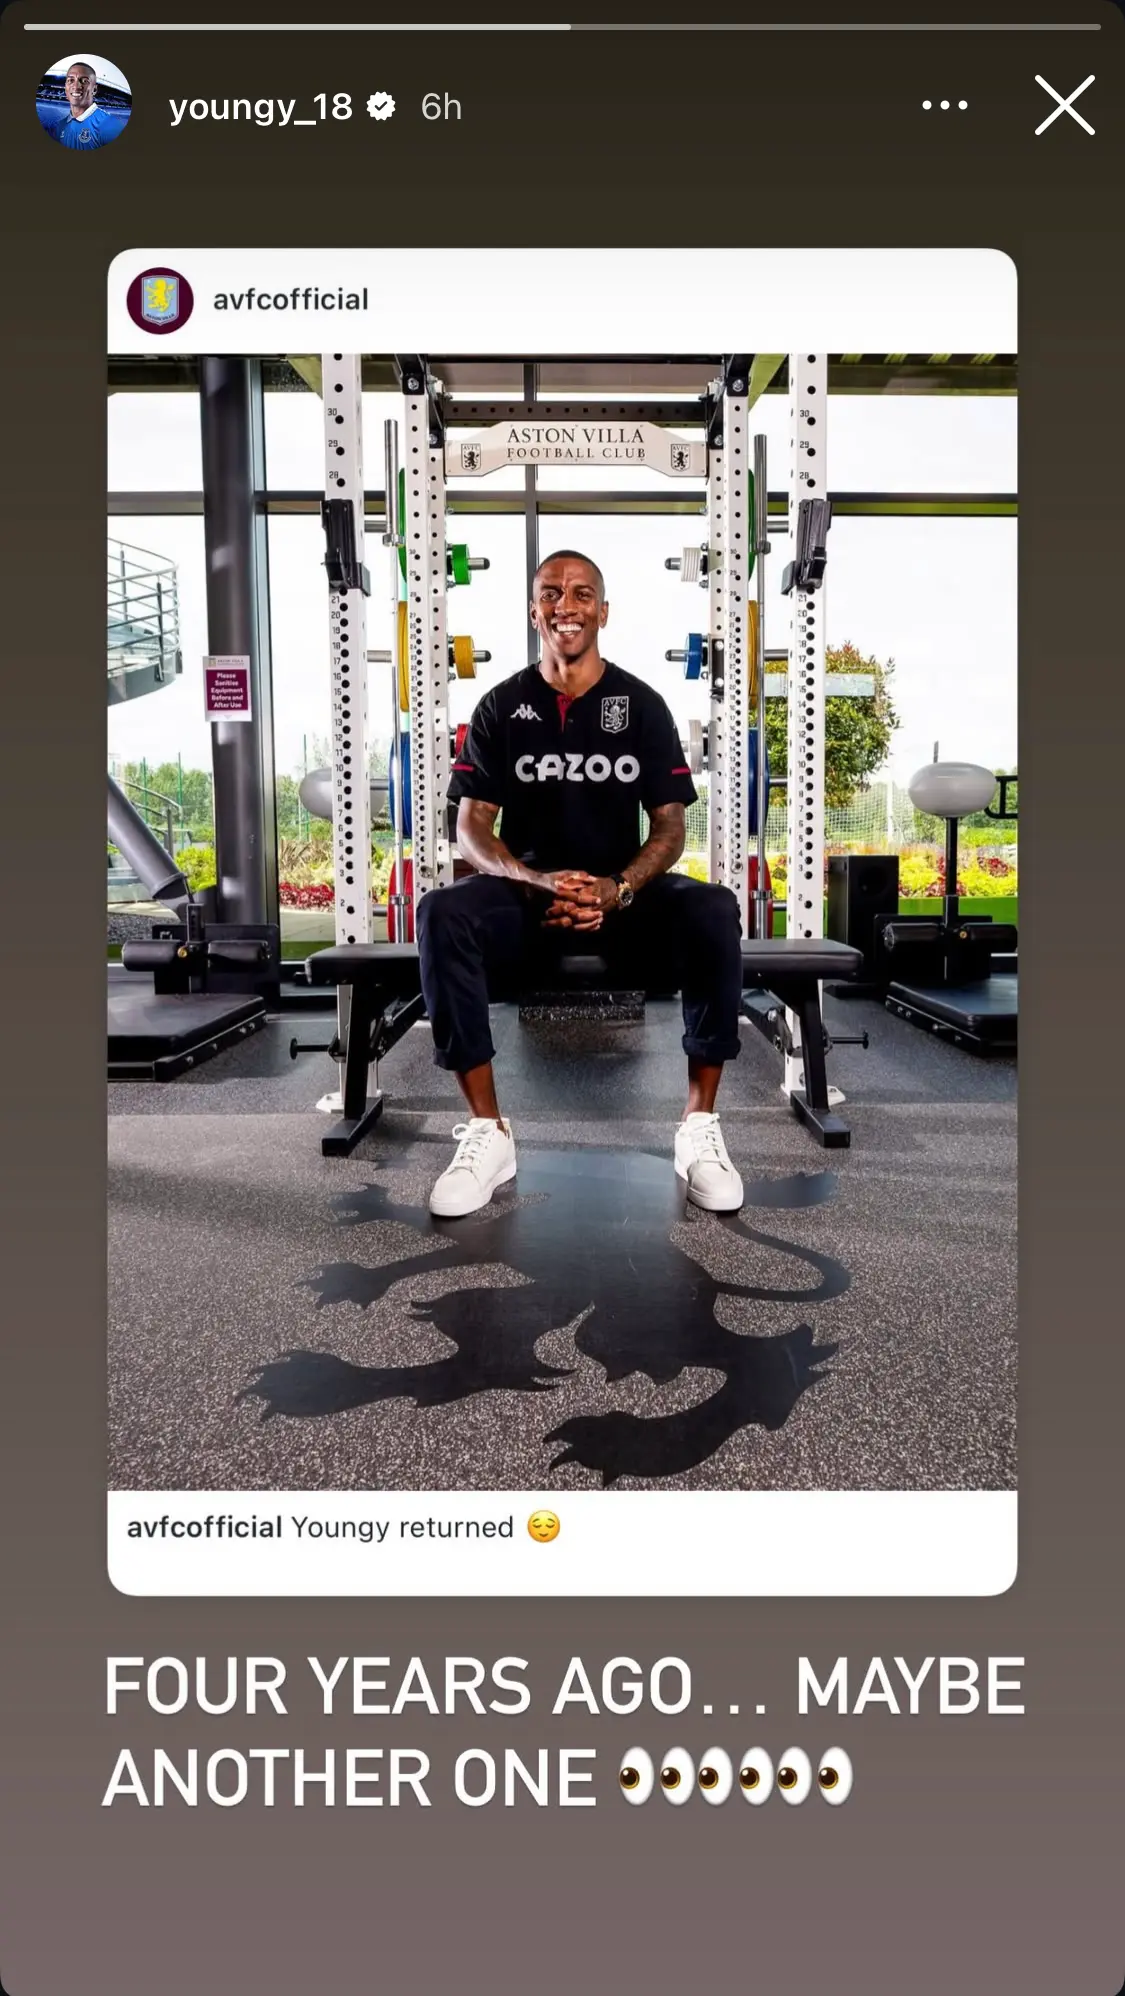Tap avfcofficial name in post header
This screenshot has height=1996, width=1125.
[x=291, y=300]
